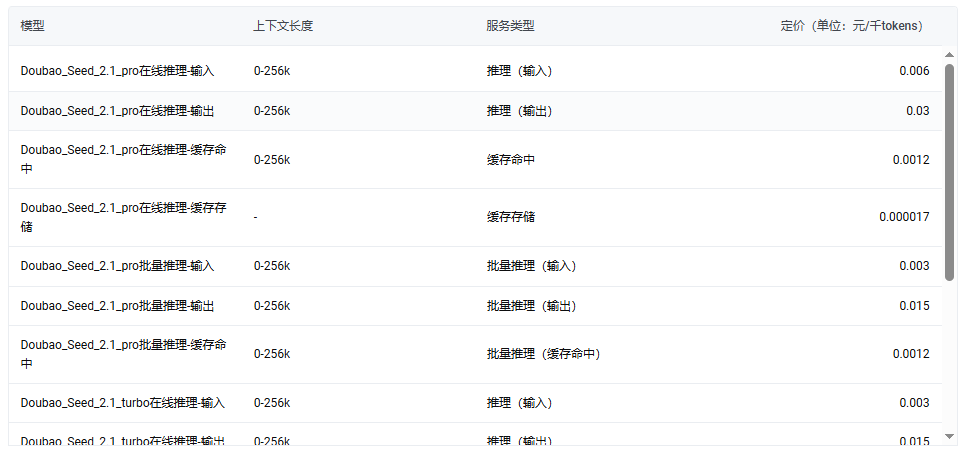Select the Doubao_Seed_2.1_pro批量推理-输出 row

coord(475,306)
